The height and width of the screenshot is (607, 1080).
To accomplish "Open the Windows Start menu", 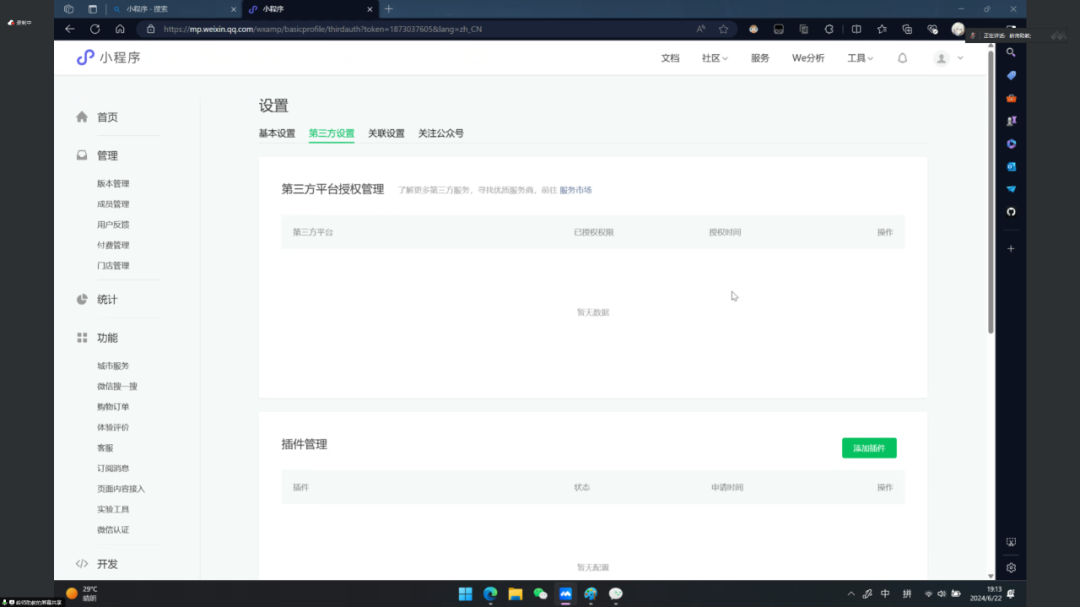I will [466, 594].
